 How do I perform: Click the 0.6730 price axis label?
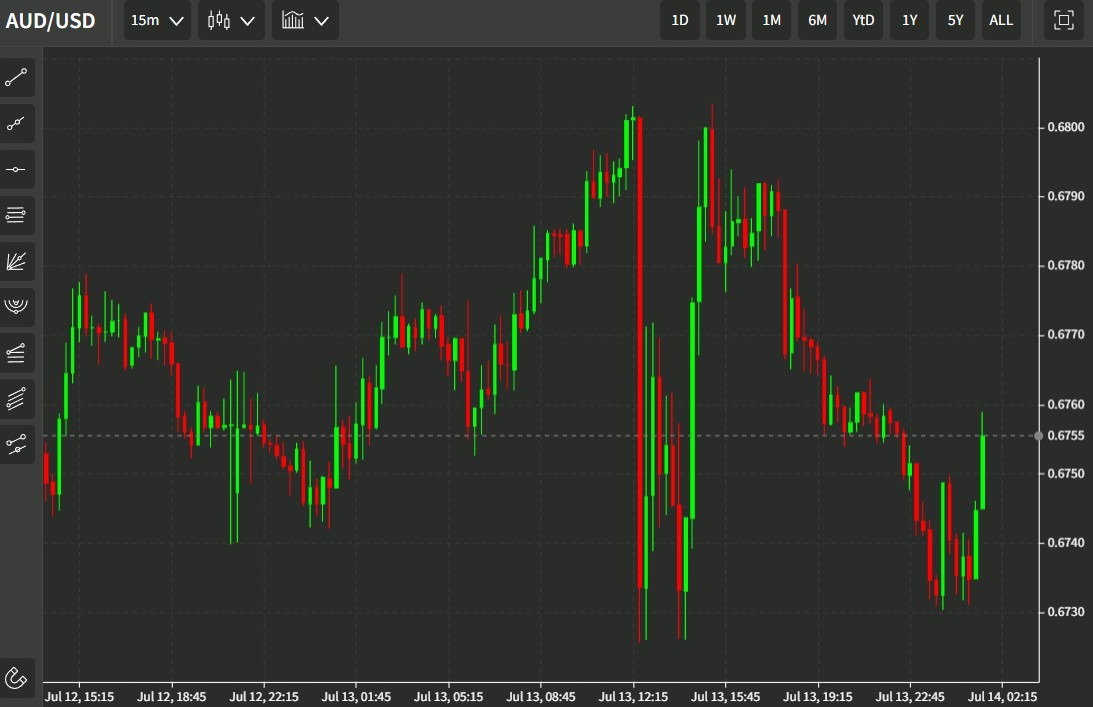1066,611
